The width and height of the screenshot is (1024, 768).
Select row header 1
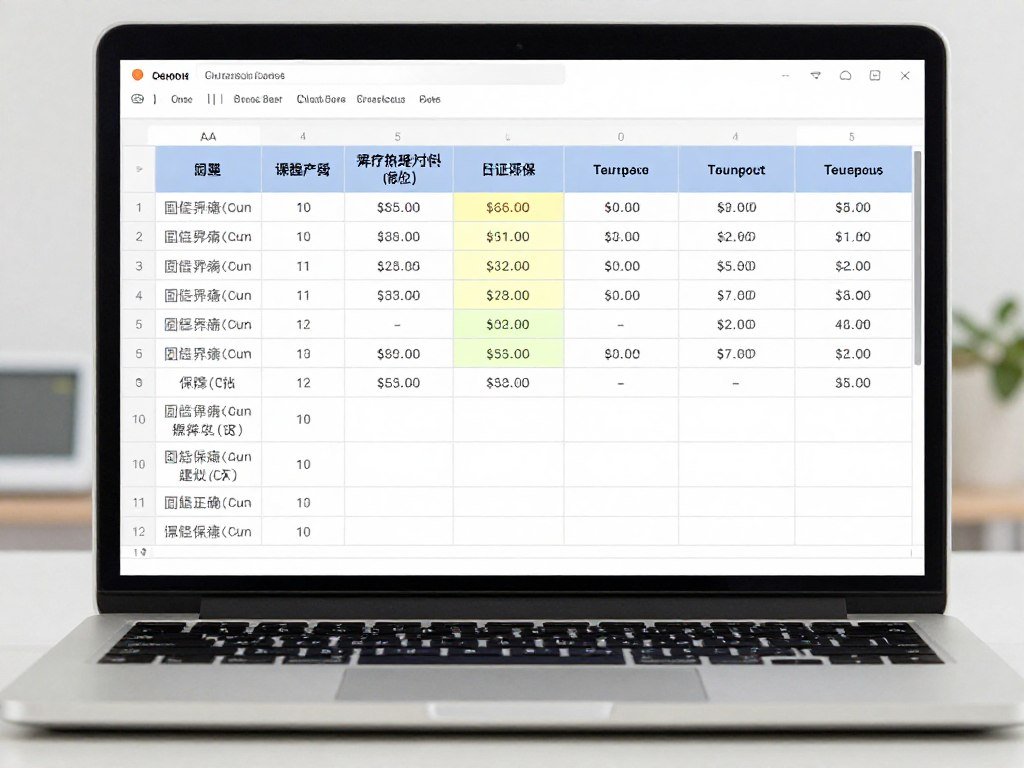coord(138,208)
